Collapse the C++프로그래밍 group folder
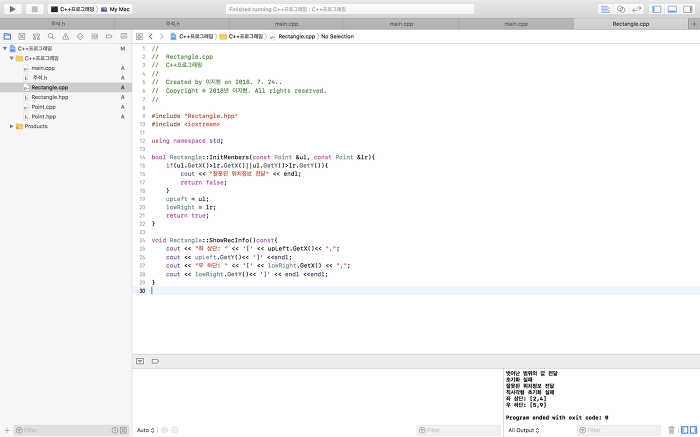Viewport: 700px width, 437px height. click(x=12, y=58)
